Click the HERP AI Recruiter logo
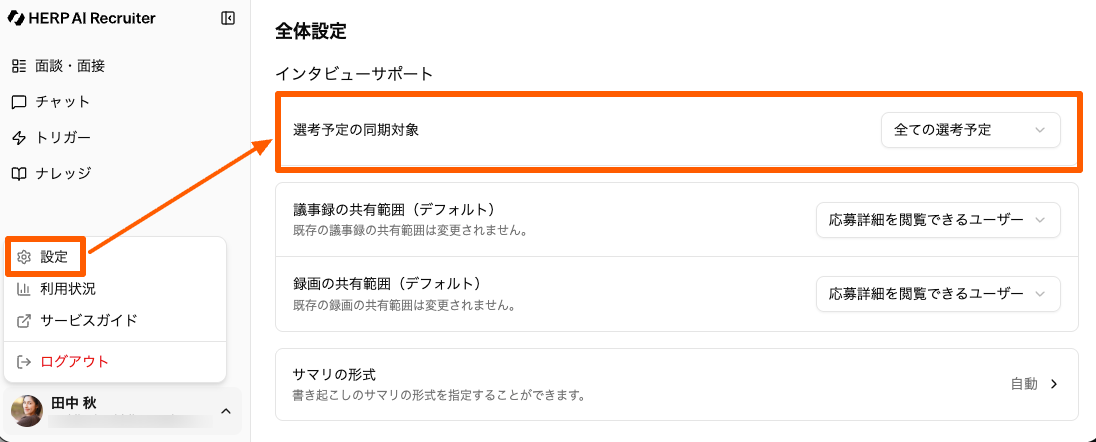This screenshot has height=442, width=1096. [81, 18]
